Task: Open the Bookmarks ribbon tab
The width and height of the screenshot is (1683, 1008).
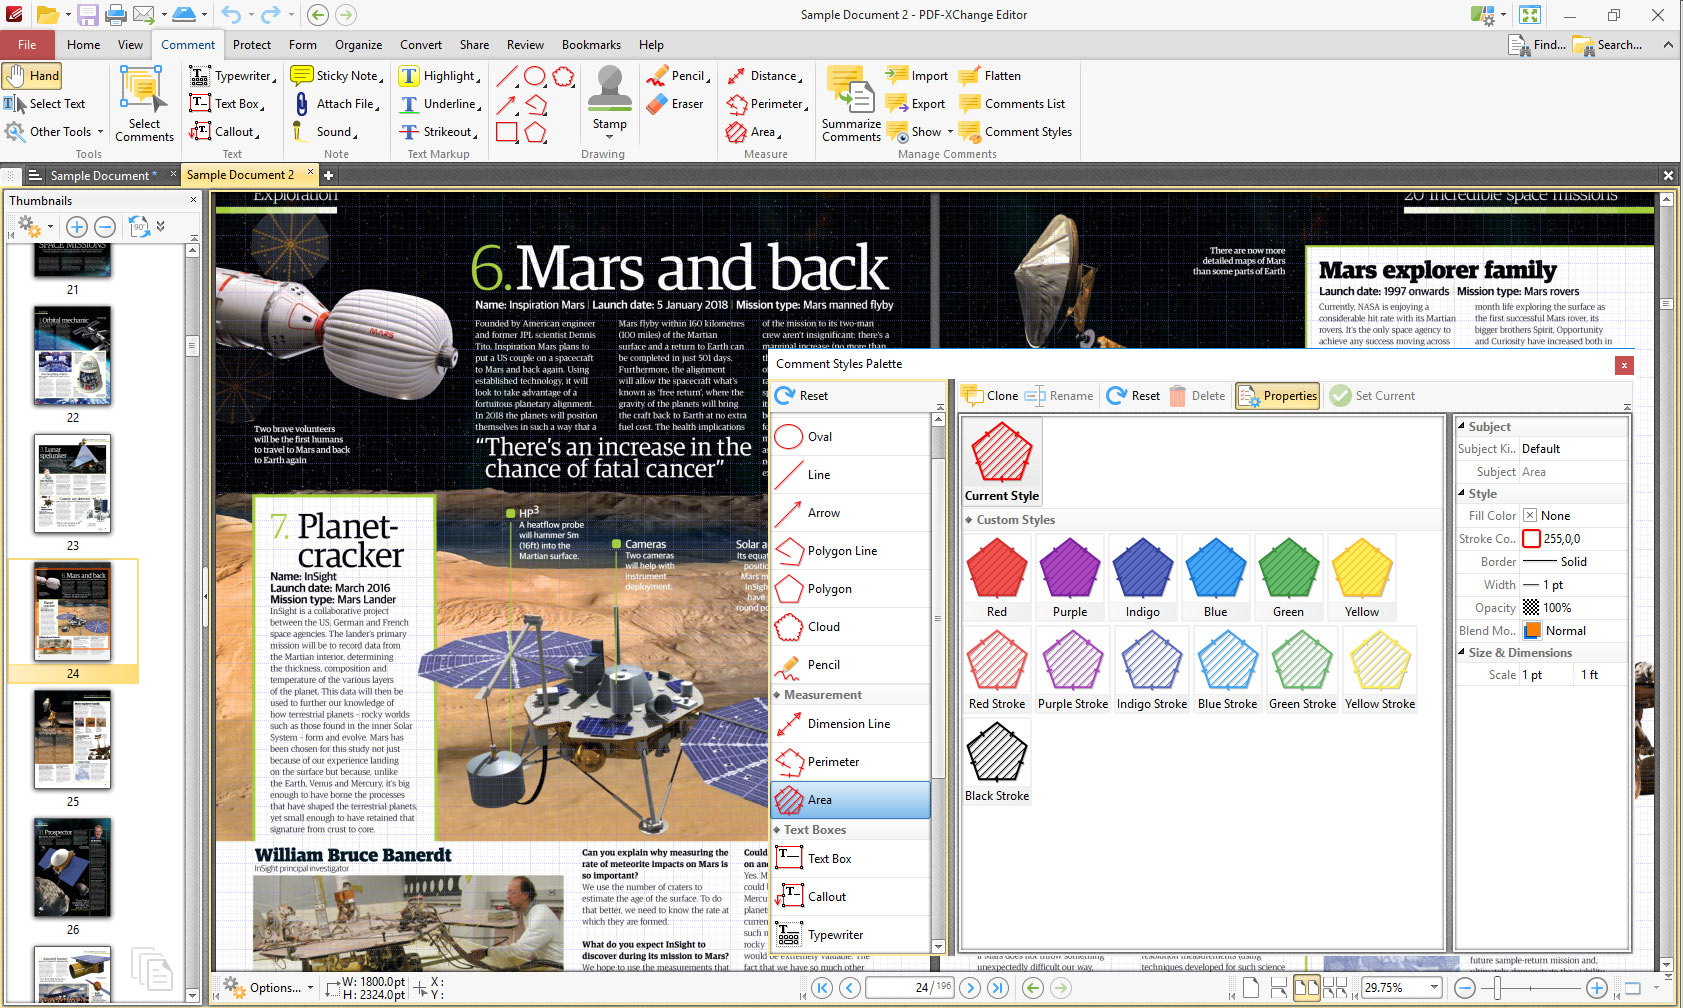Action: (x=591, y=45)
